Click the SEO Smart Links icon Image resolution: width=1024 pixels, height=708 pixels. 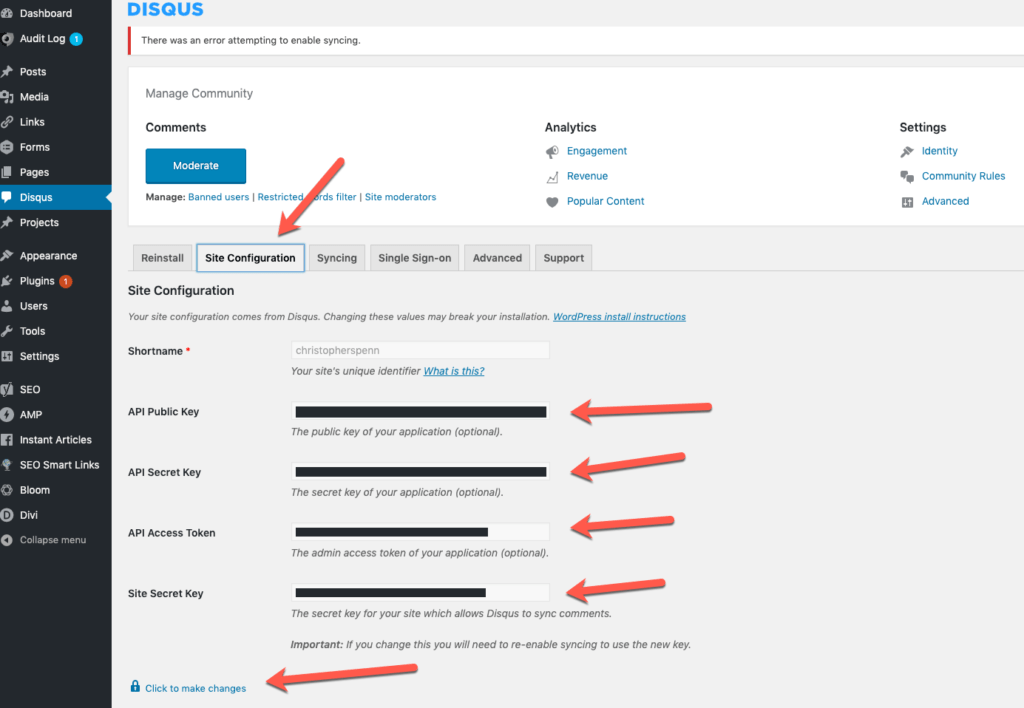[x=7, y=465]
